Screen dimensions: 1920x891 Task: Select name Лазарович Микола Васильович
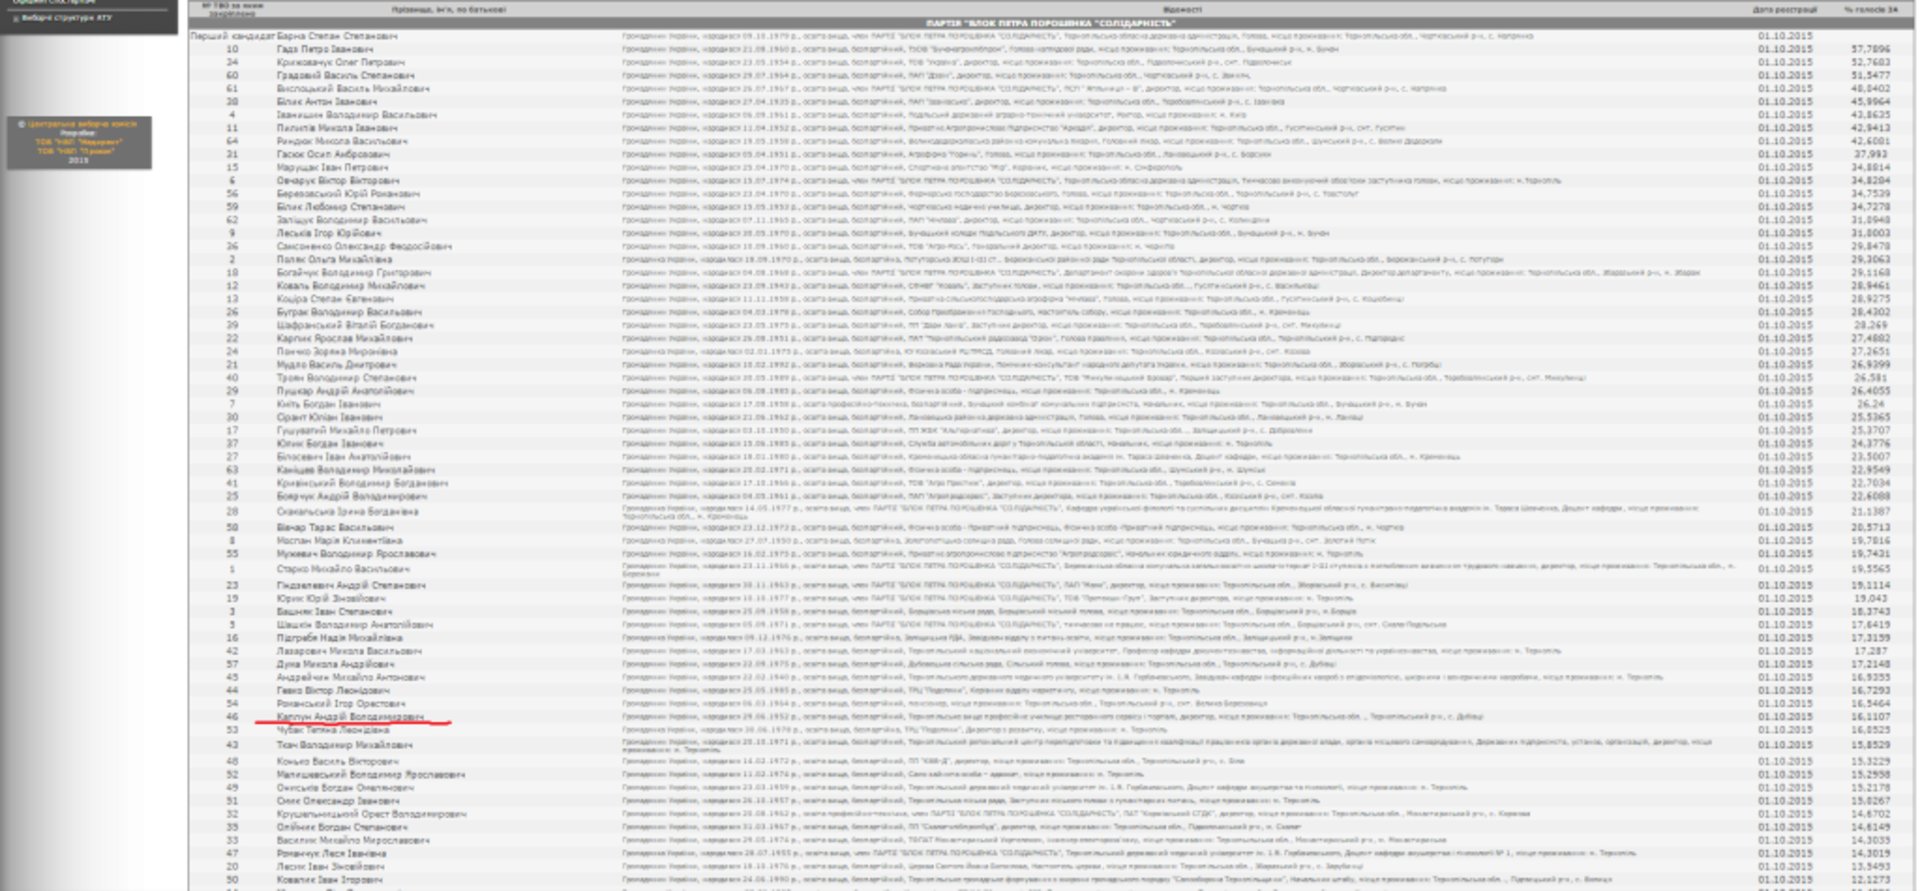[349, 651]
